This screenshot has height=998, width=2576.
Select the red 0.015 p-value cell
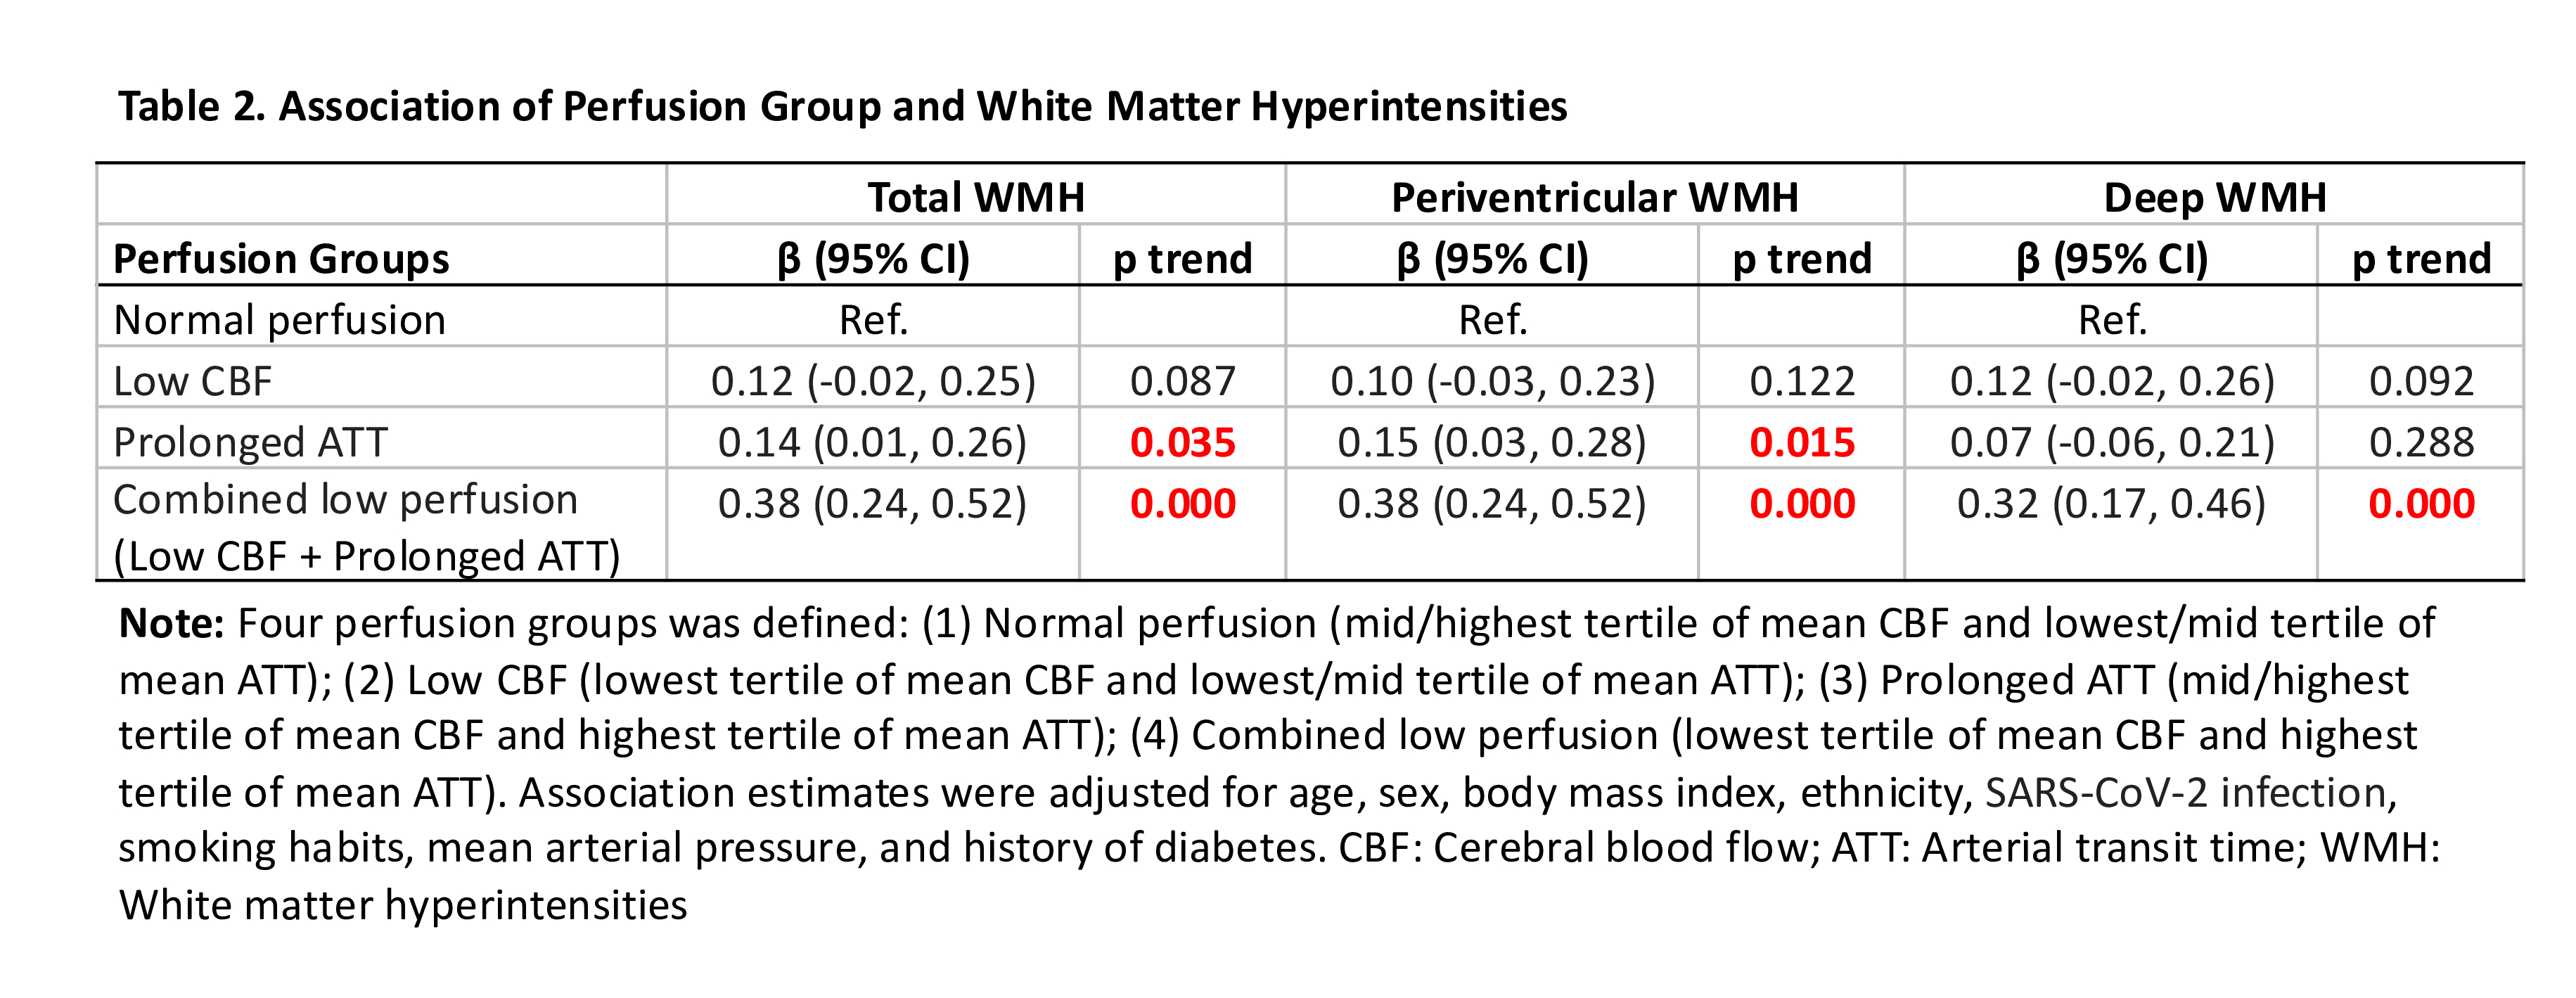(x=1801, y=442)
